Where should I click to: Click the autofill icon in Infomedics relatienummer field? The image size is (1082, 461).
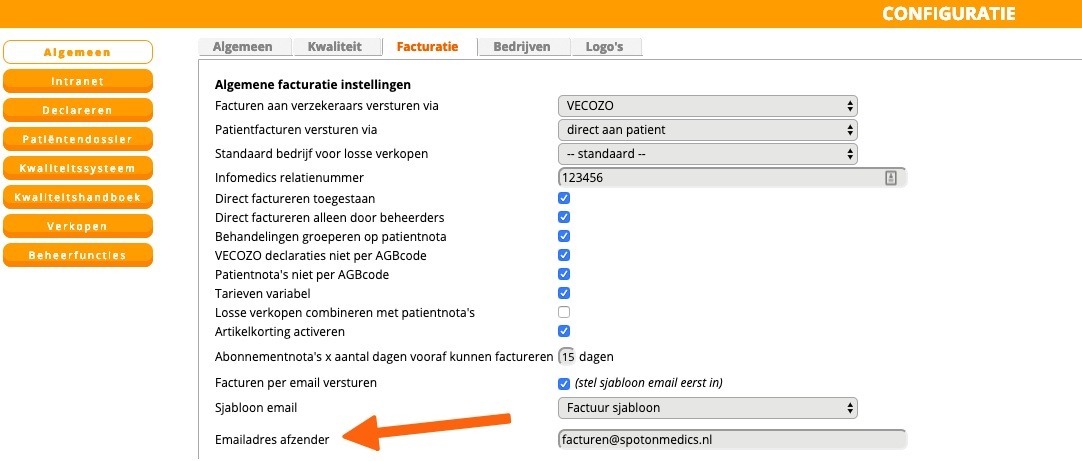click(x=891, y=177)
